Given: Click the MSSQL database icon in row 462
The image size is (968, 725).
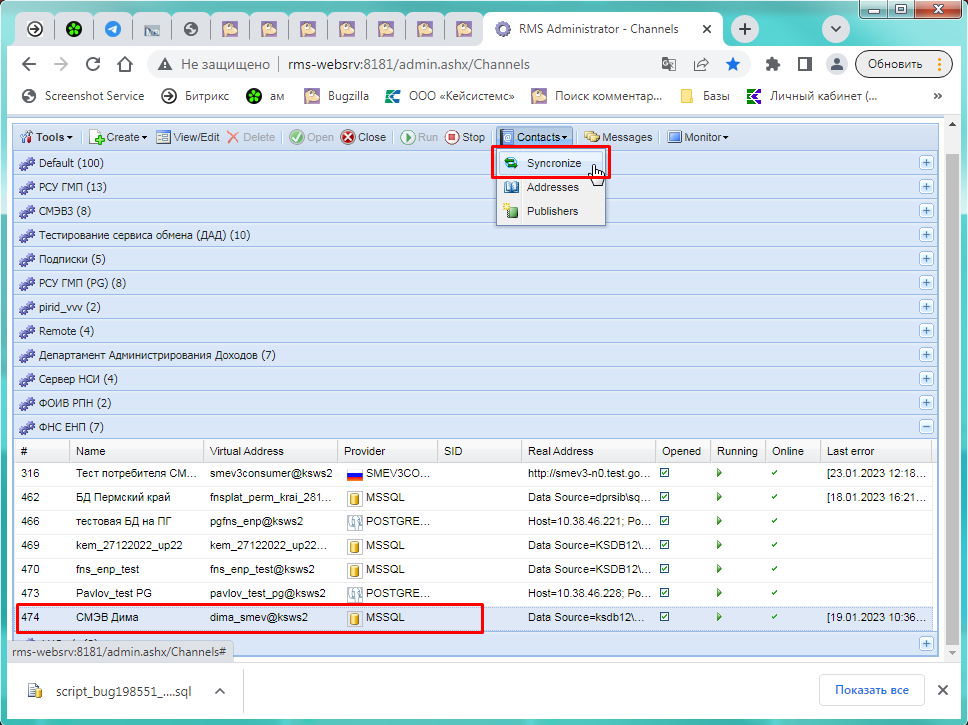Looking at the screenshot, I should [354, 498].
